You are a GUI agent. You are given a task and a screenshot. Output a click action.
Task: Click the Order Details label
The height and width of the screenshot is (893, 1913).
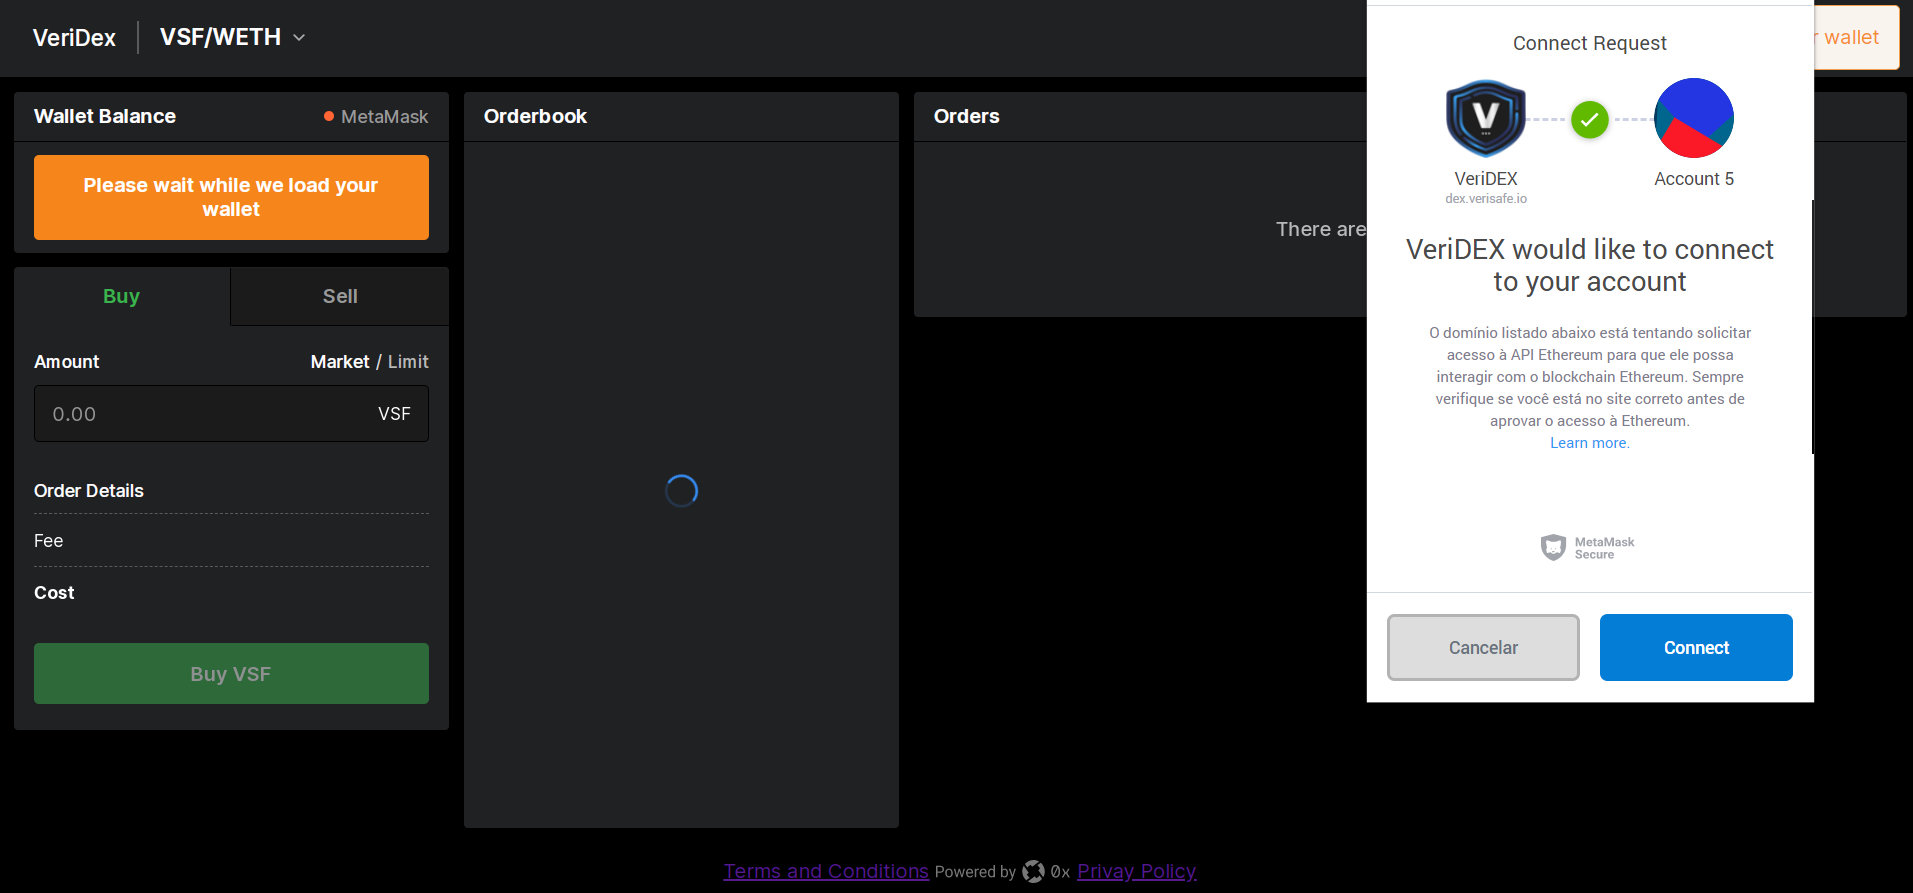89,491
